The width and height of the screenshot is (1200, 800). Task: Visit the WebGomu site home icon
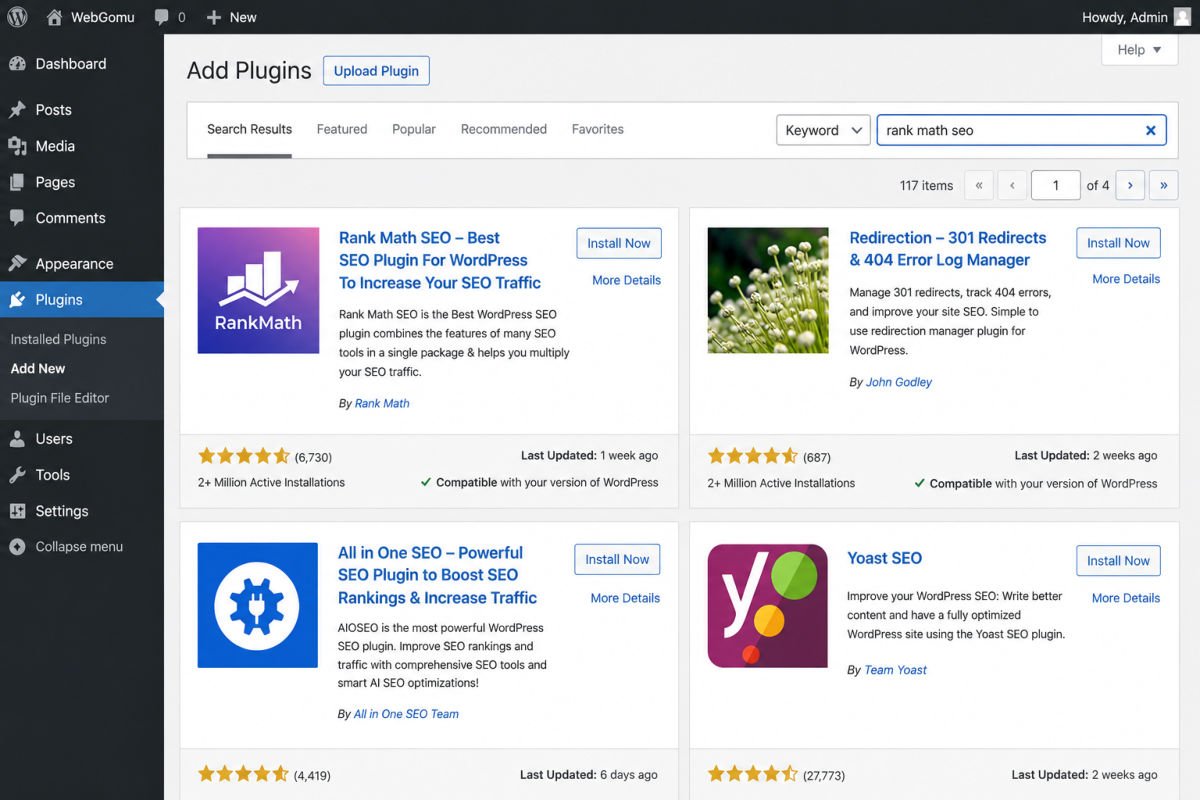(x=54, y=17)
